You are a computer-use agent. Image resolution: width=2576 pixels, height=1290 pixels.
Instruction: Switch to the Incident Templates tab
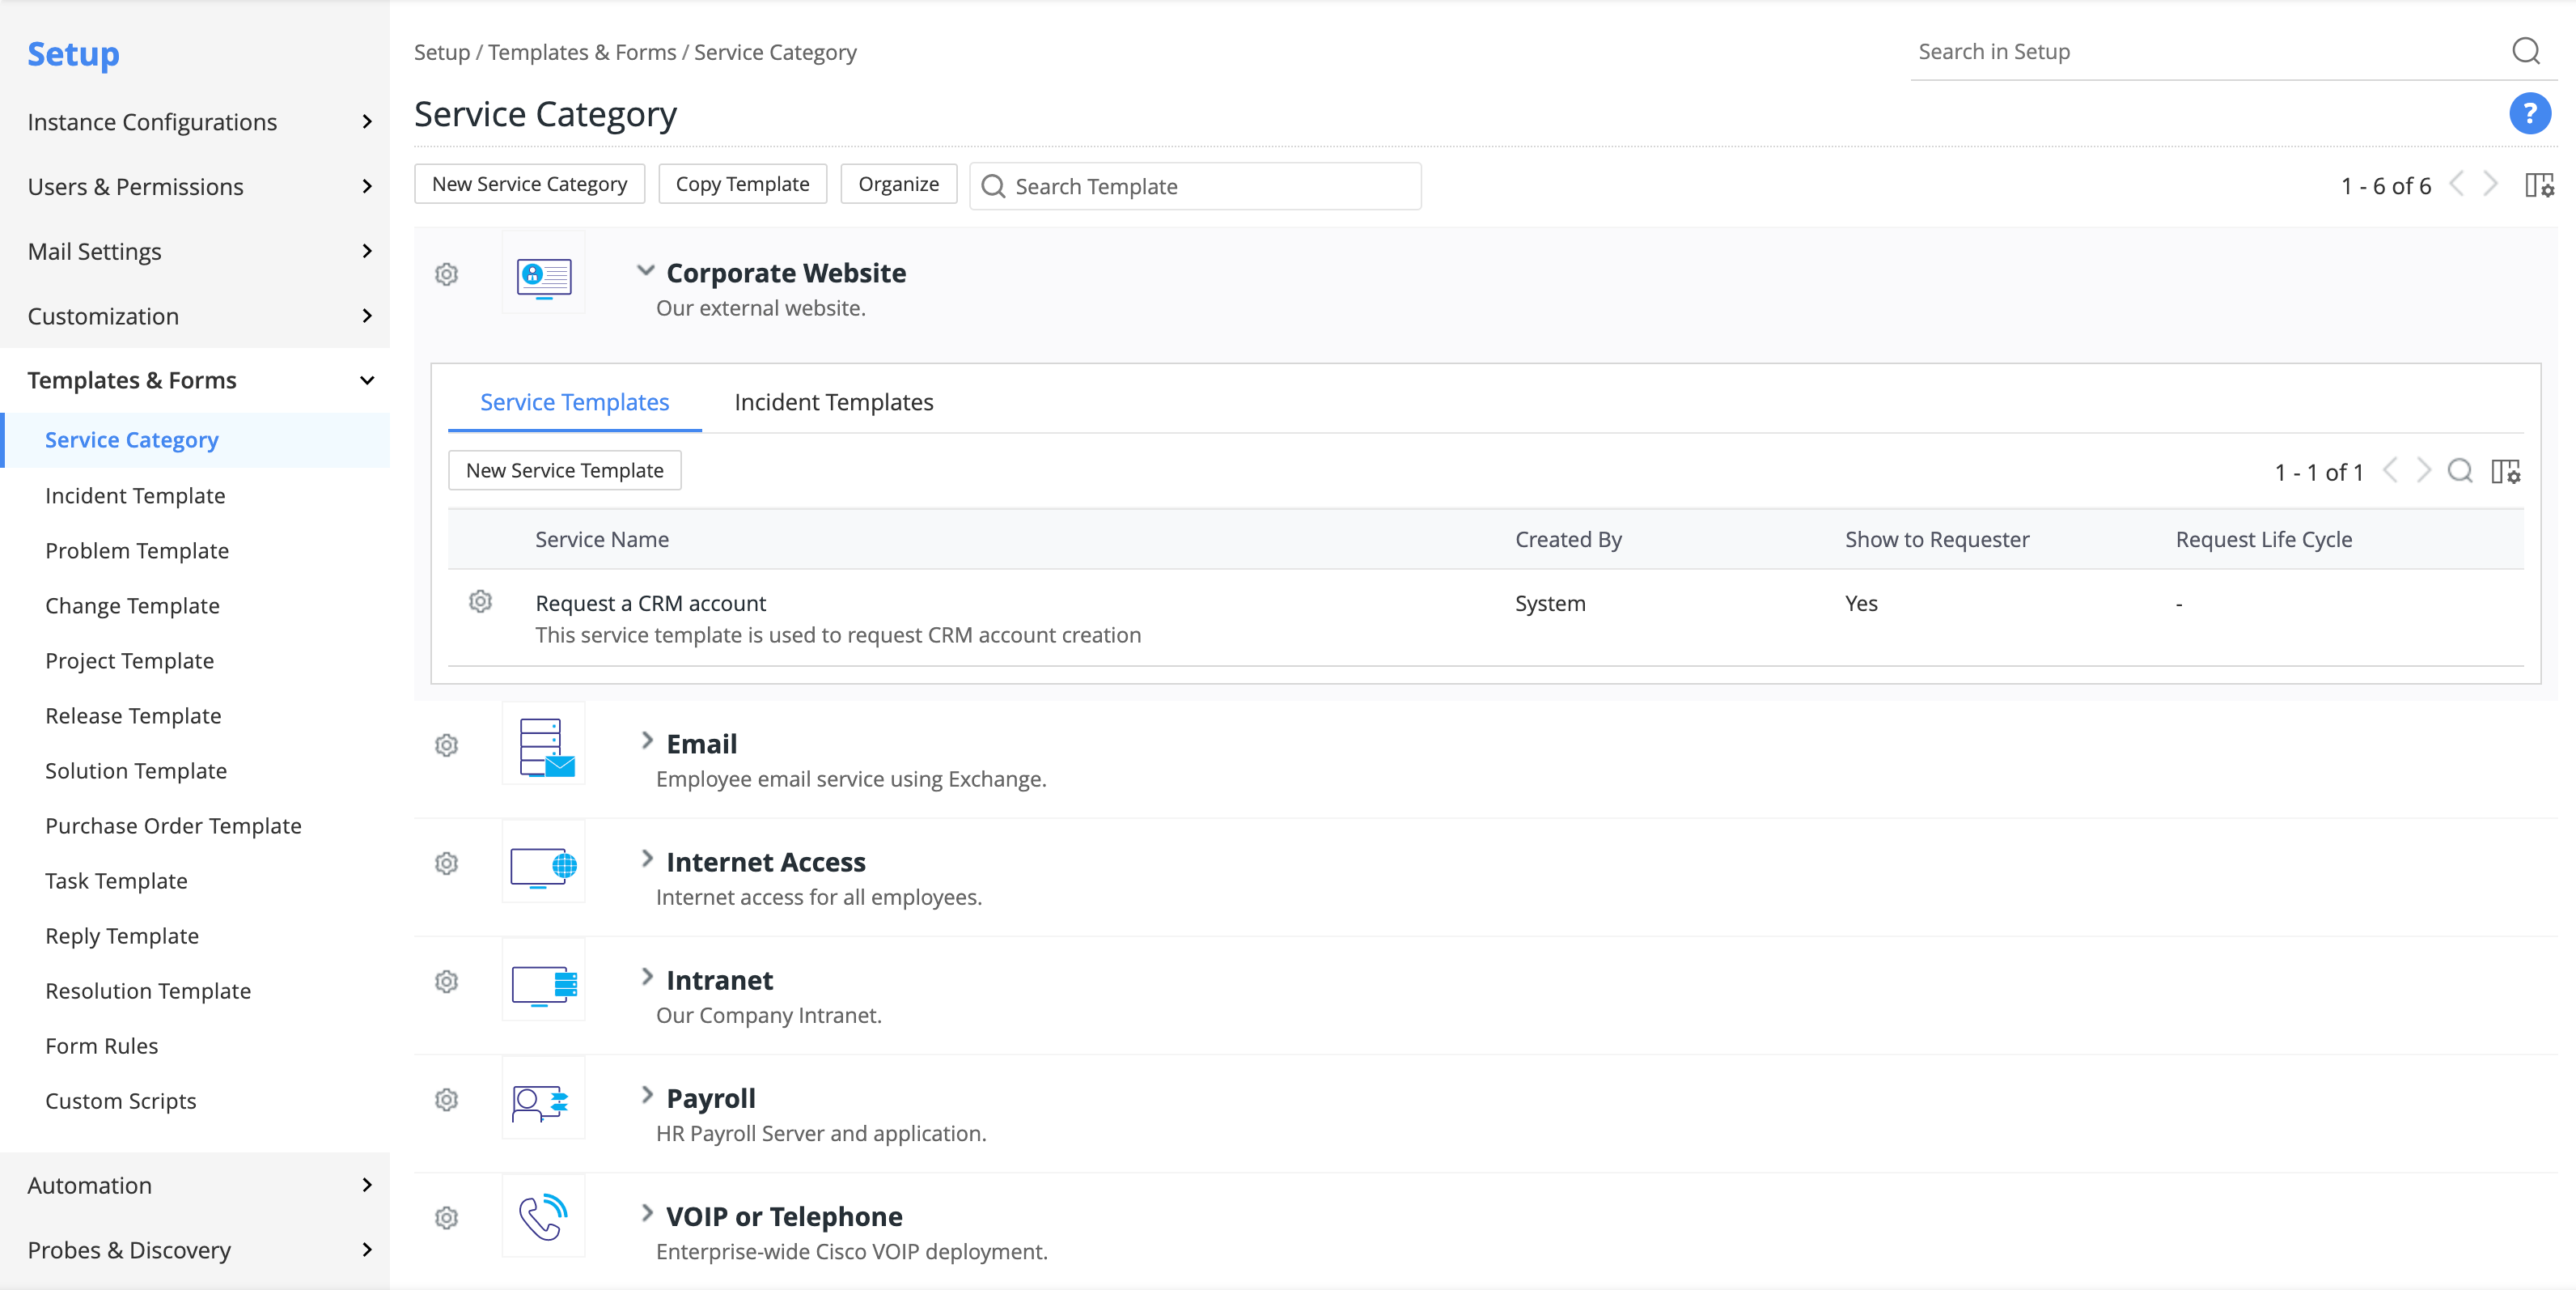(x=833, y=402)
